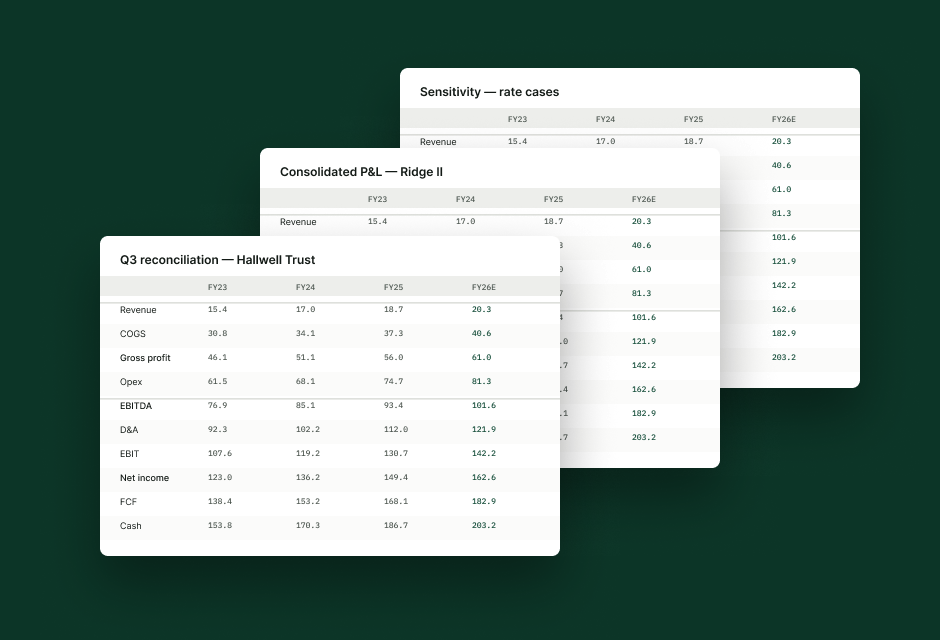This screenshot has height=640, width=940.
Task: Select FY24 header in Q3 reconciliation table
Action: pos(305,287)
